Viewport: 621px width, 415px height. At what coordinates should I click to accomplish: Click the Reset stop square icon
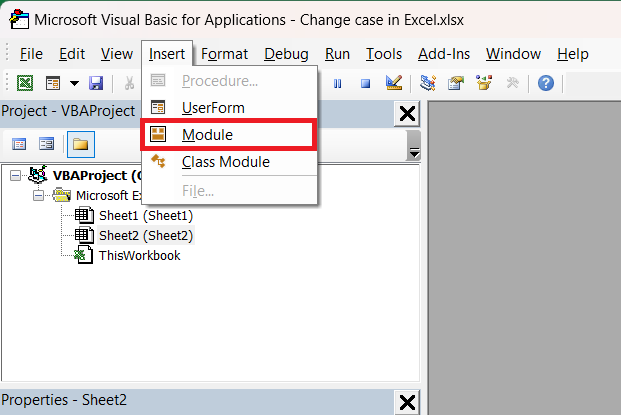tap(366, 84)
